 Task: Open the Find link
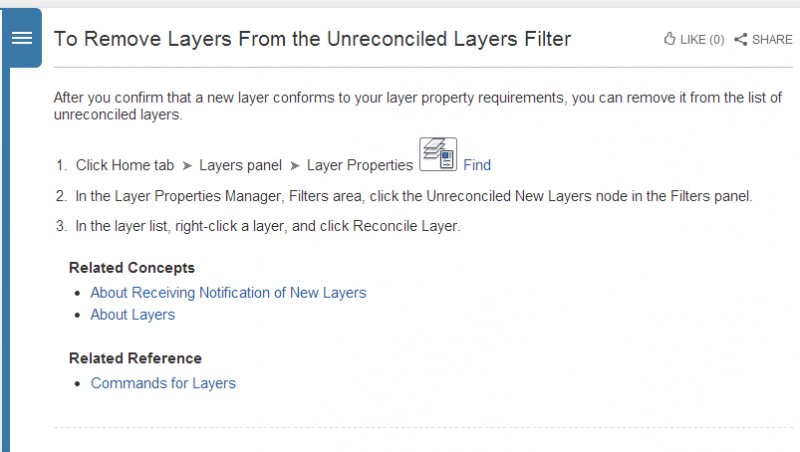(x=477, y=165)
